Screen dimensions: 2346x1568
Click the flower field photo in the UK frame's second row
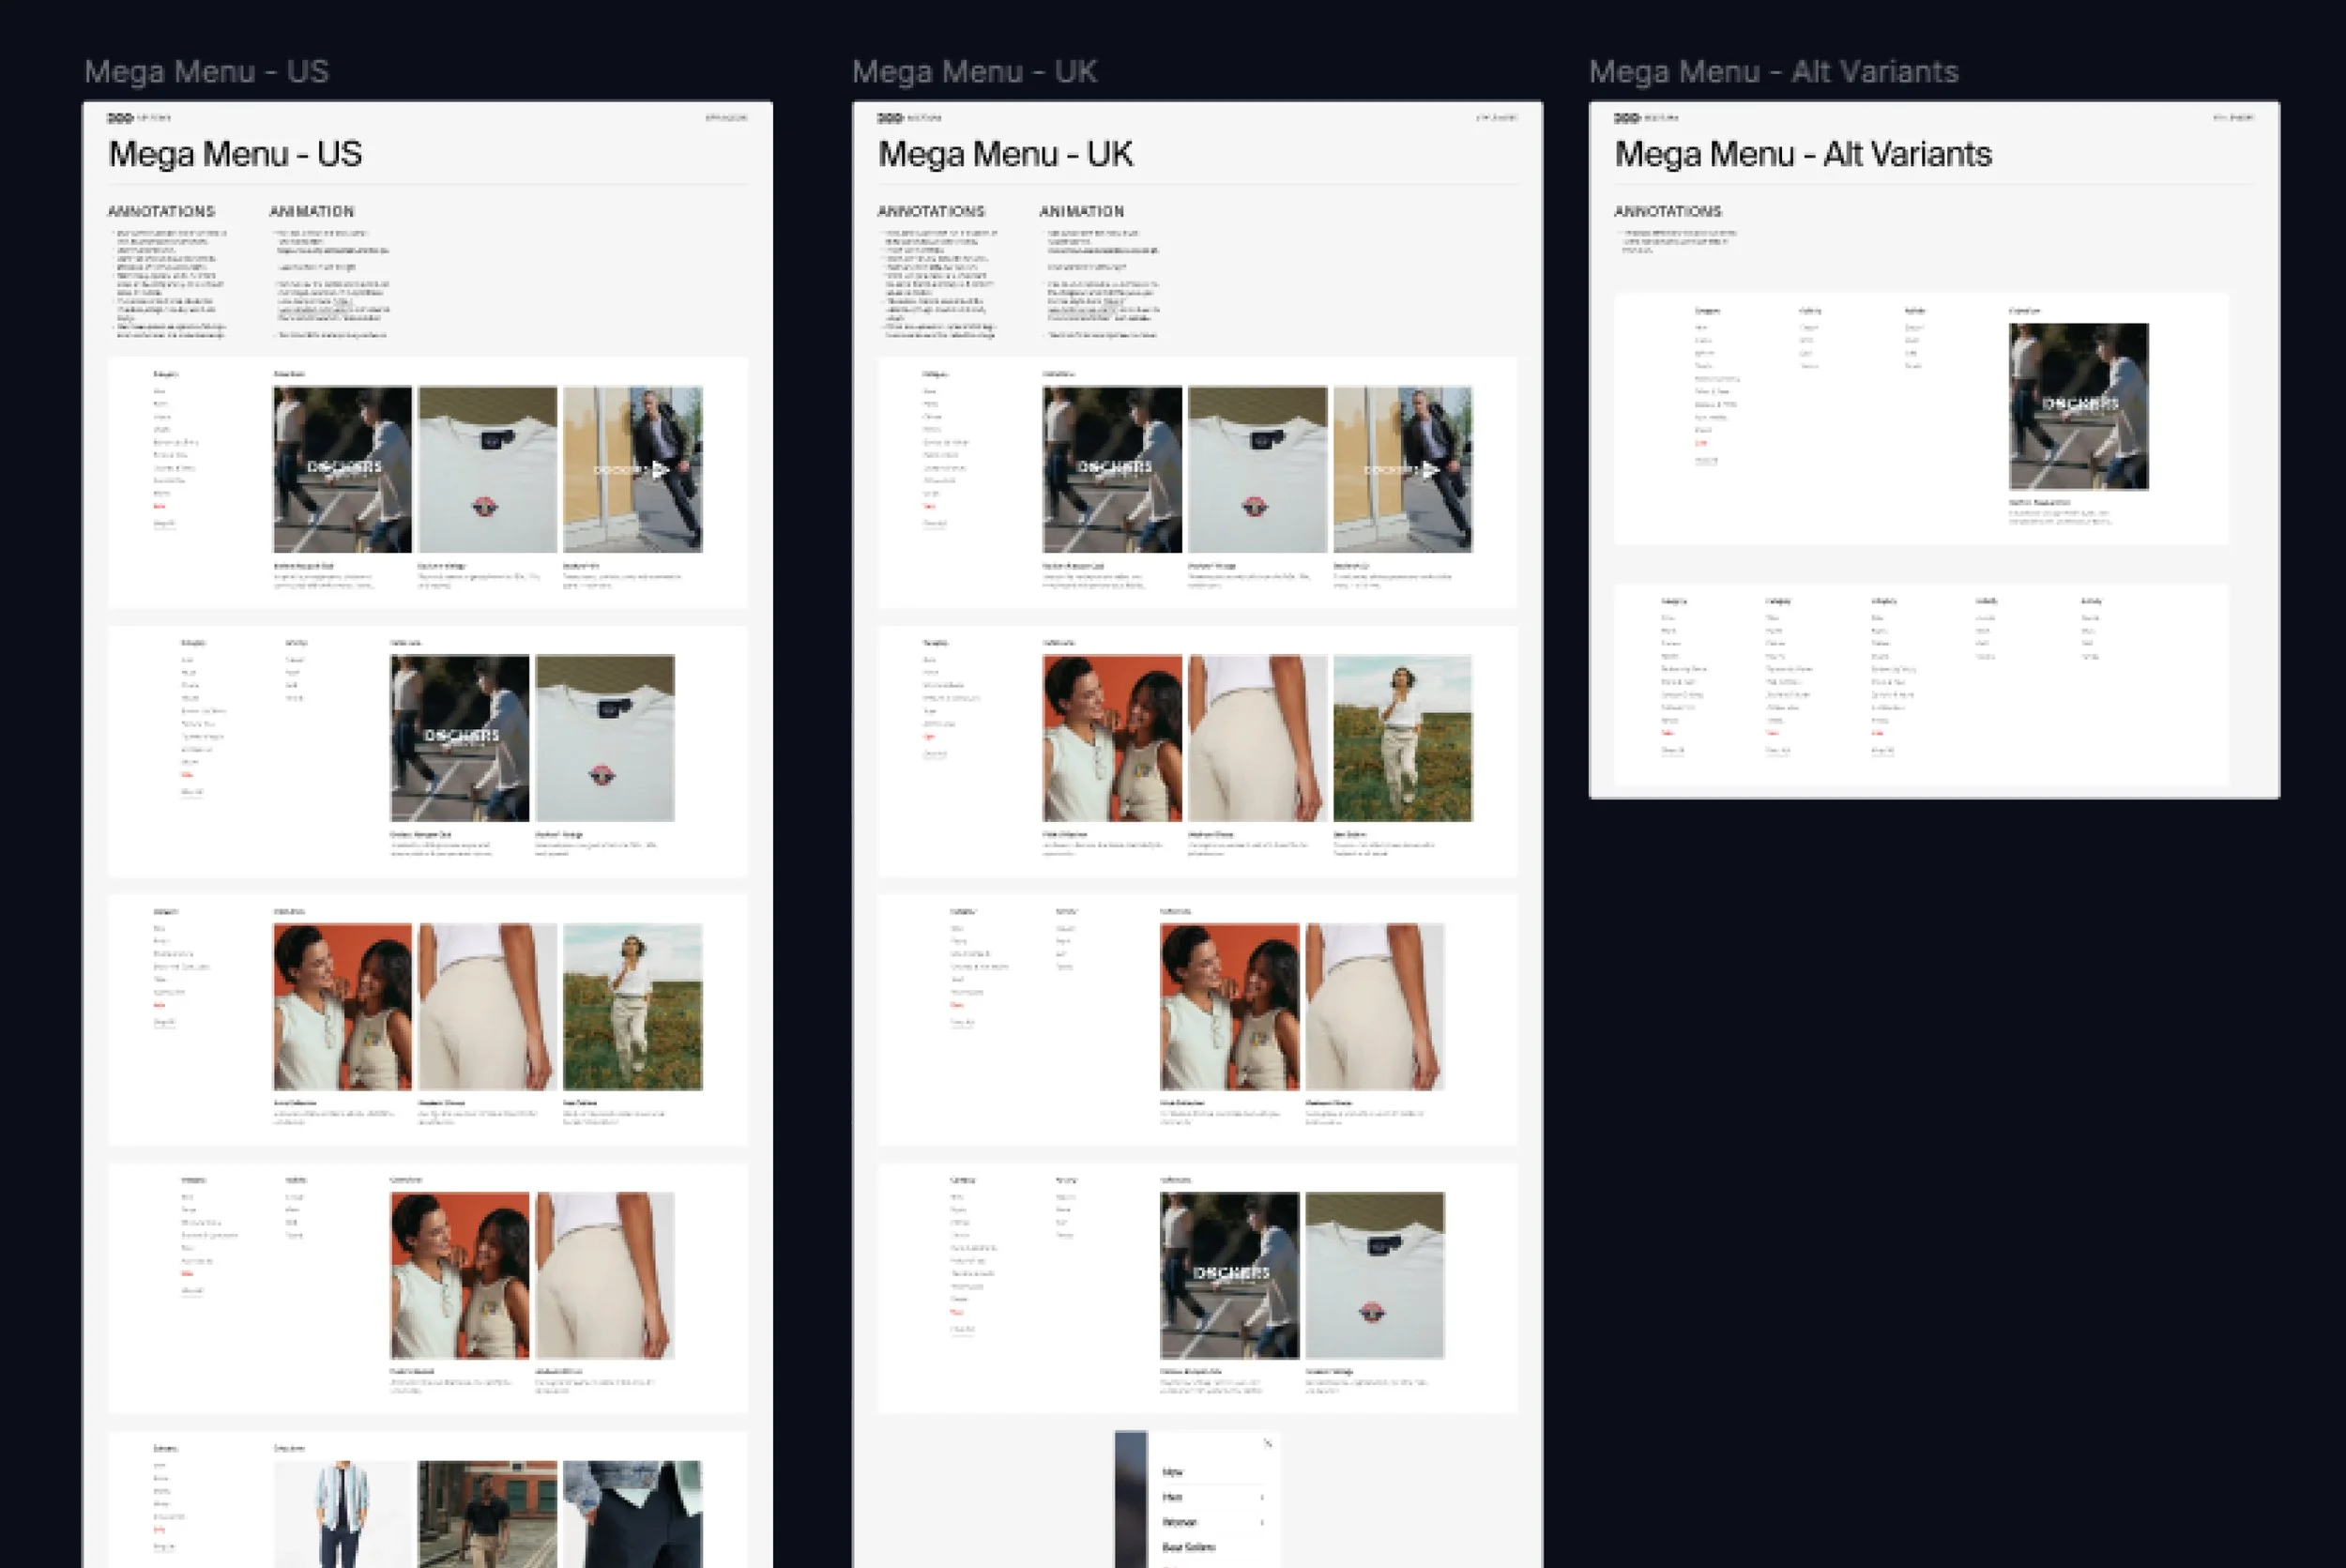tap(1402, 738)
